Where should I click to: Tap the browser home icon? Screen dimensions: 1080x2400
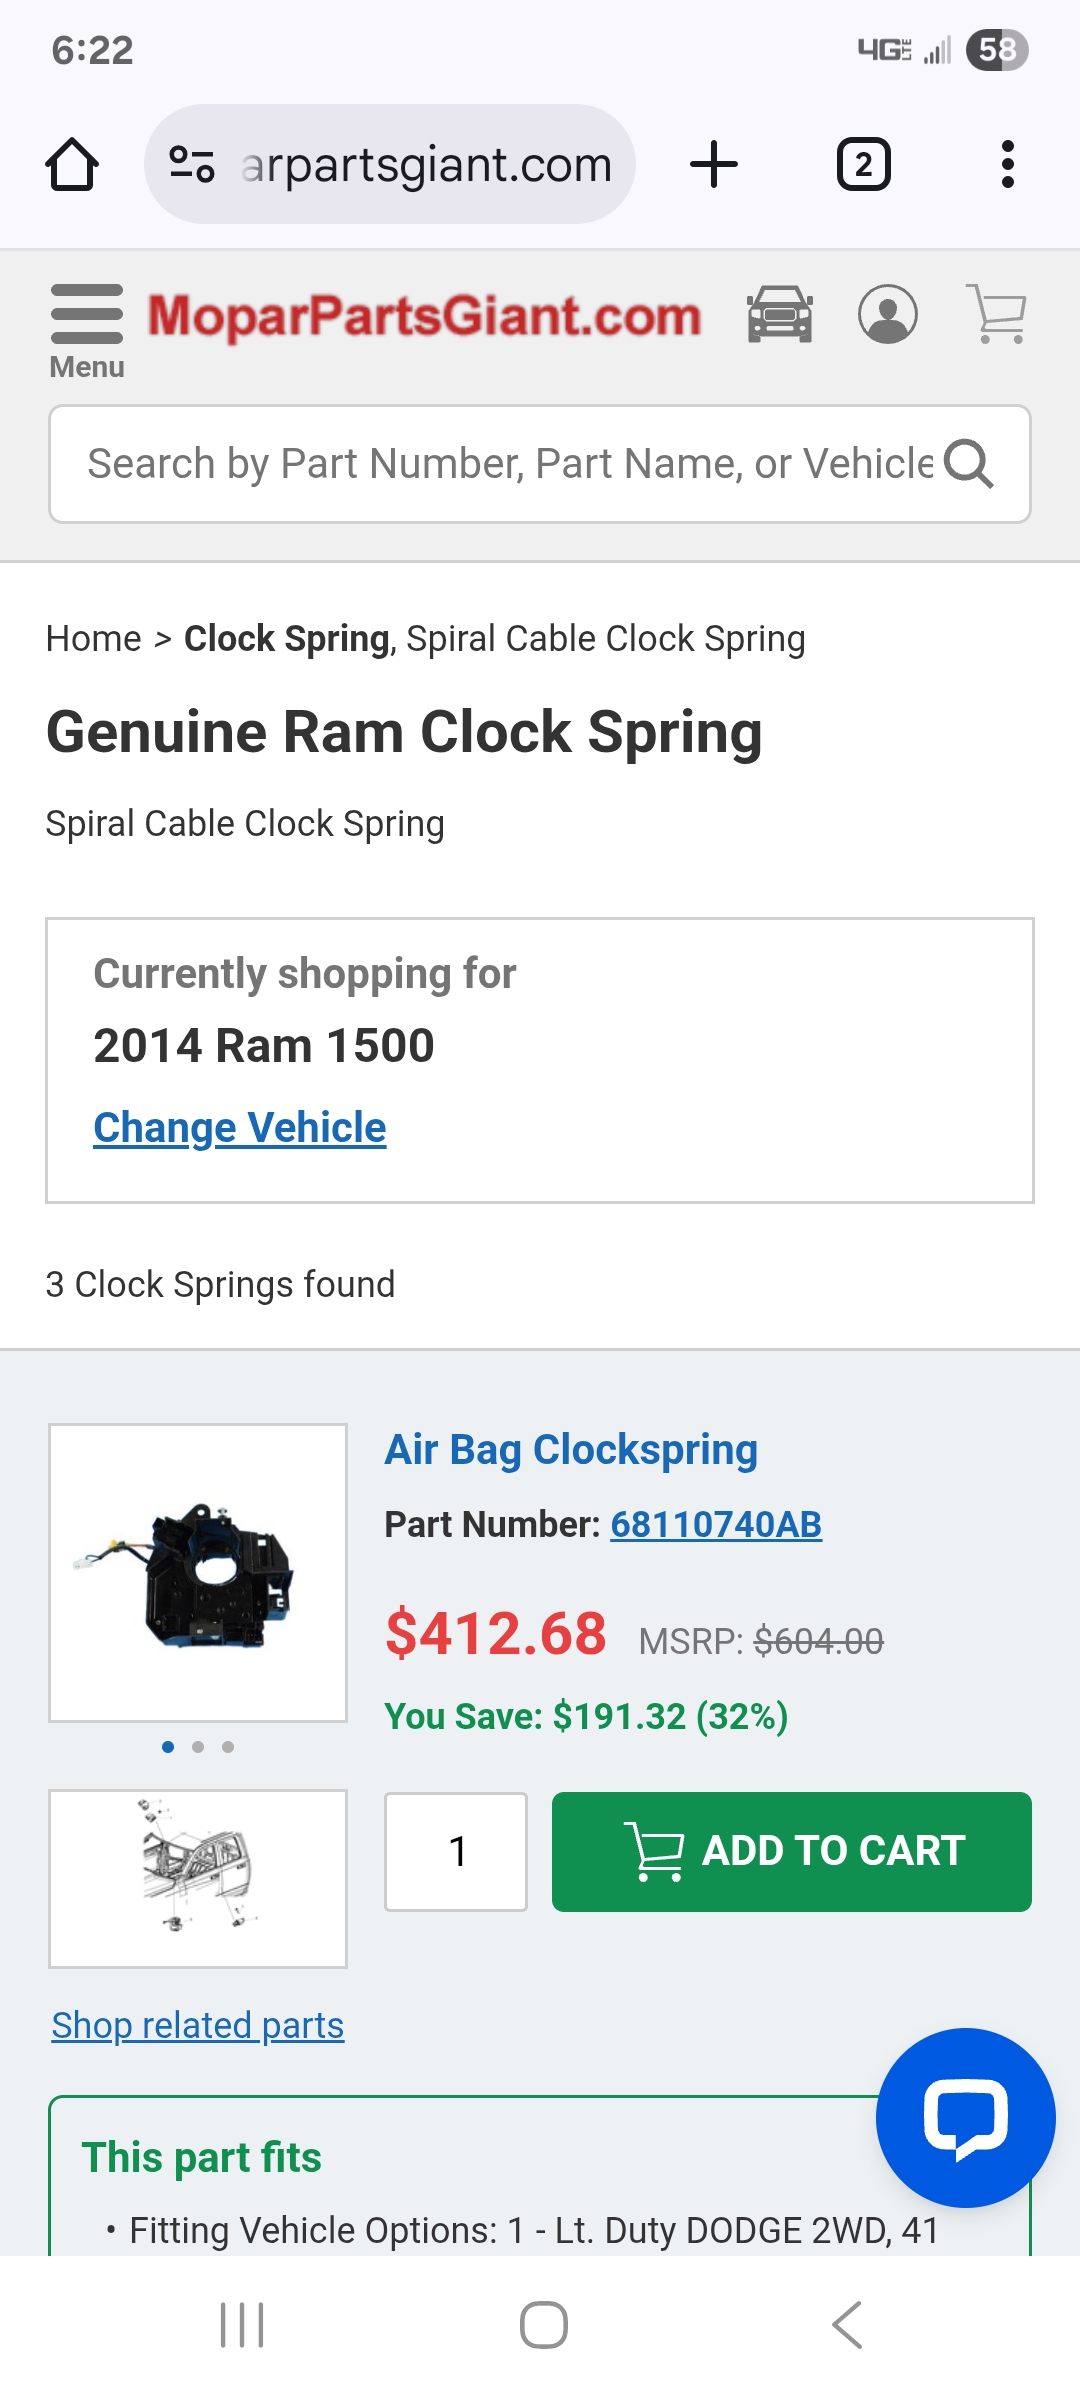click(x=71, y=163)
